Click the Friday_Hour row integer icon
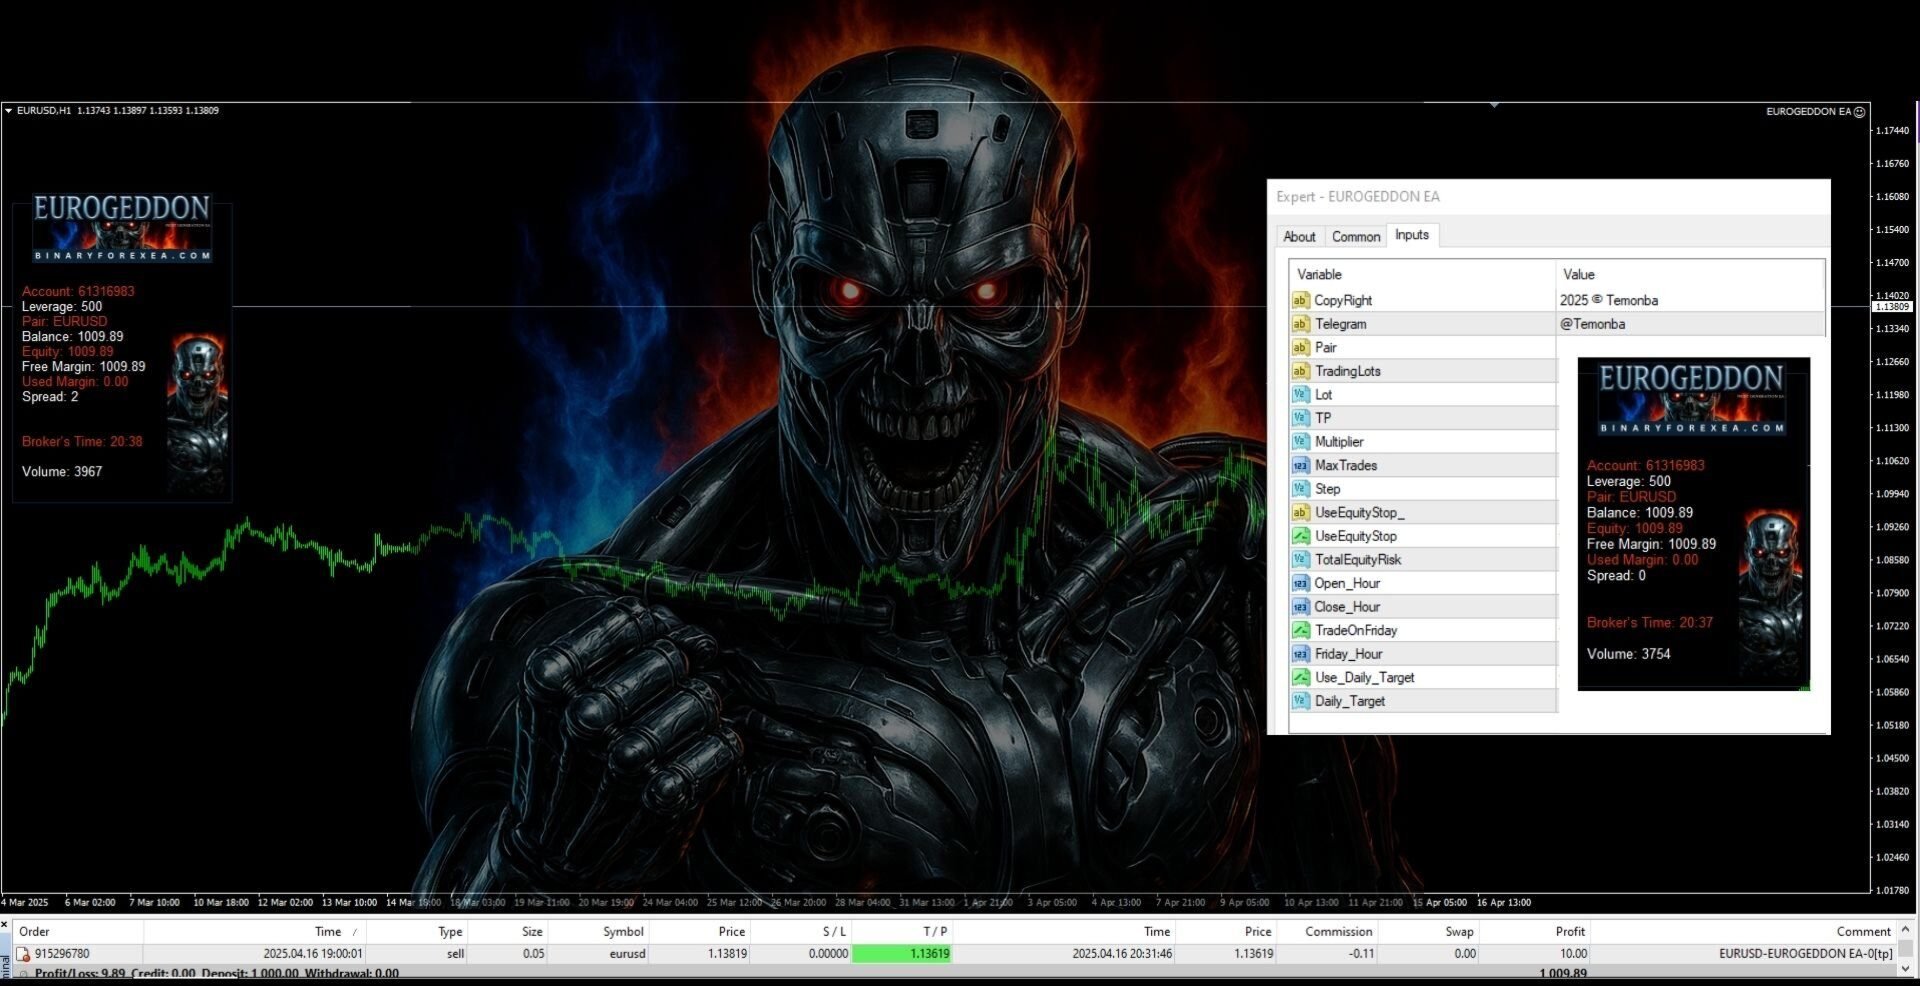1920x986 pixels. point(1300,654)
